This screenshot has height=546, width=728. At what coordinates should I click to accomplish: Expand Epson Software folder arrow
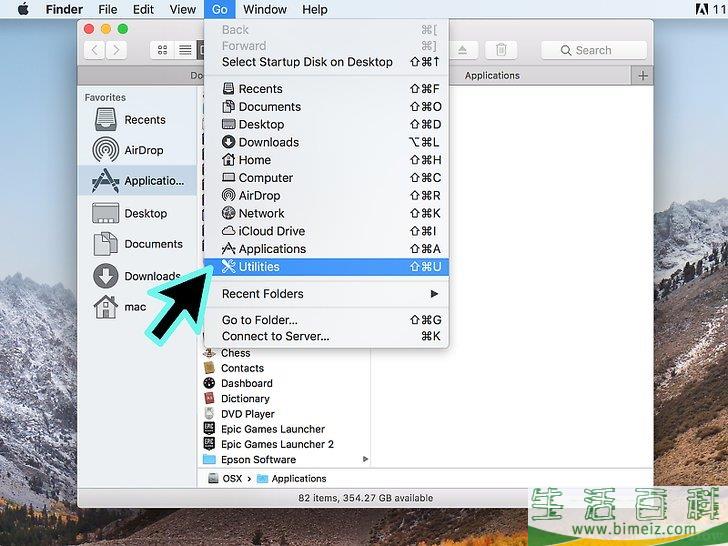[365, 459]
